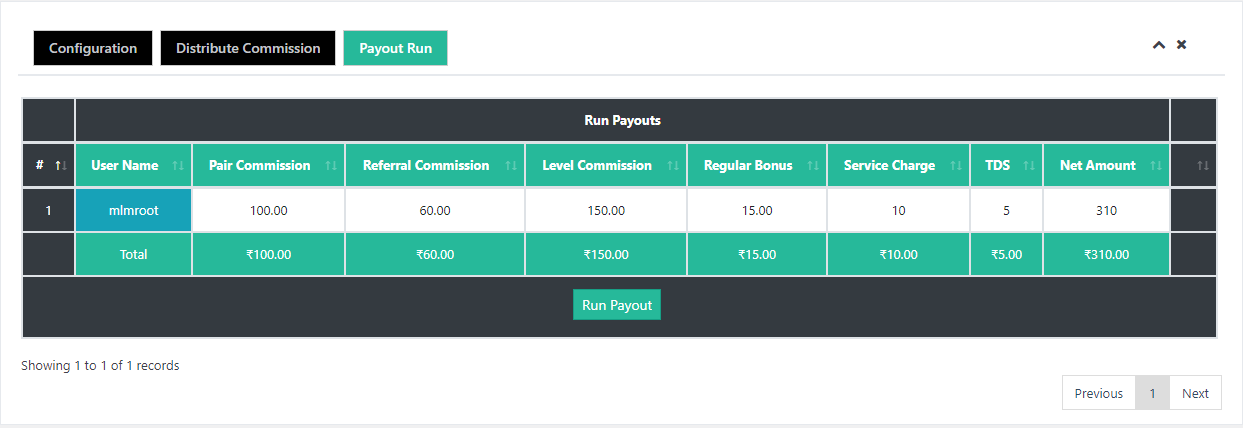Sort by Regular Bonus column arrows
Image resolution: width=1243 pixels, height=428 pixels.
(813, 166)
